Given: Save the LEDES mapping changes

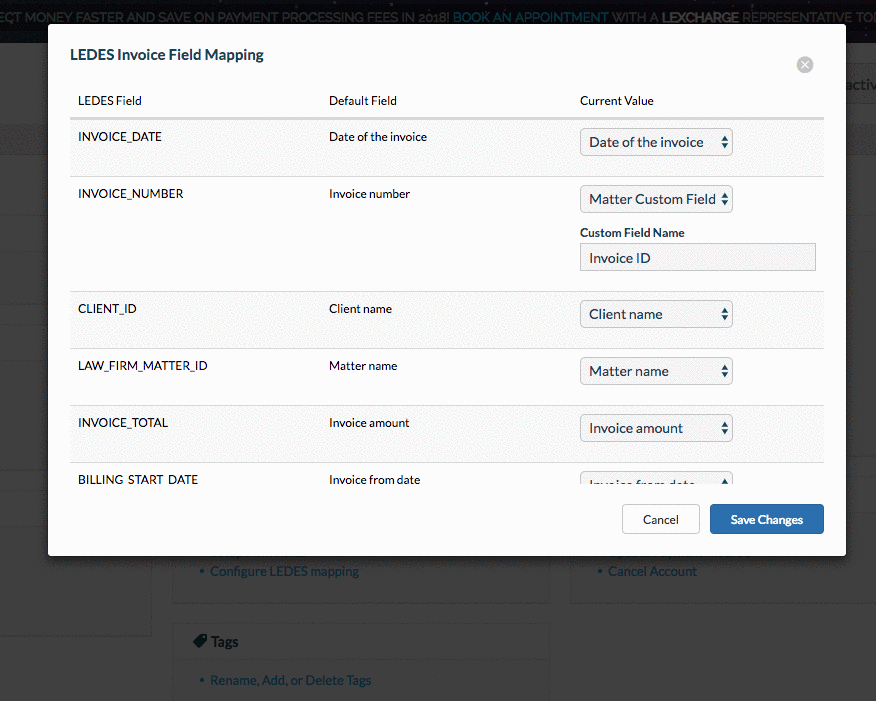Looking at the screenshot, I should coord(766,519).
